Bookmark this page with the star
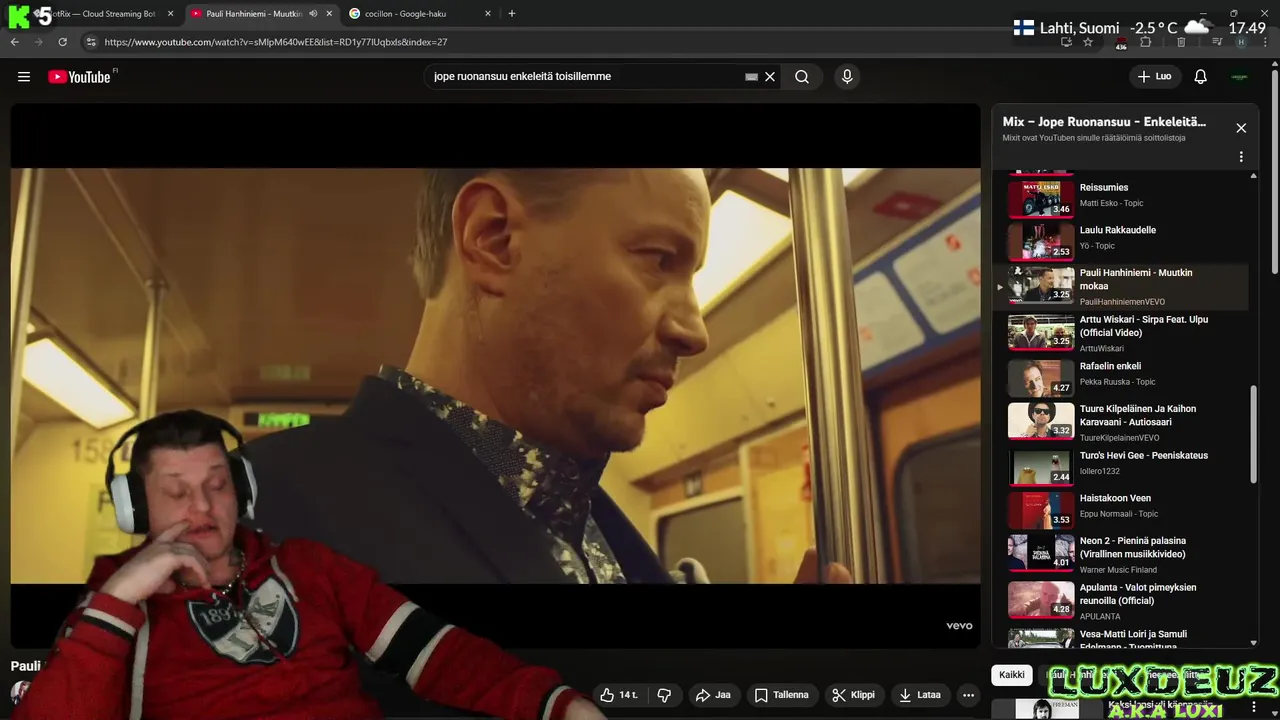1280x720 pixels. tap(1088, 42)
